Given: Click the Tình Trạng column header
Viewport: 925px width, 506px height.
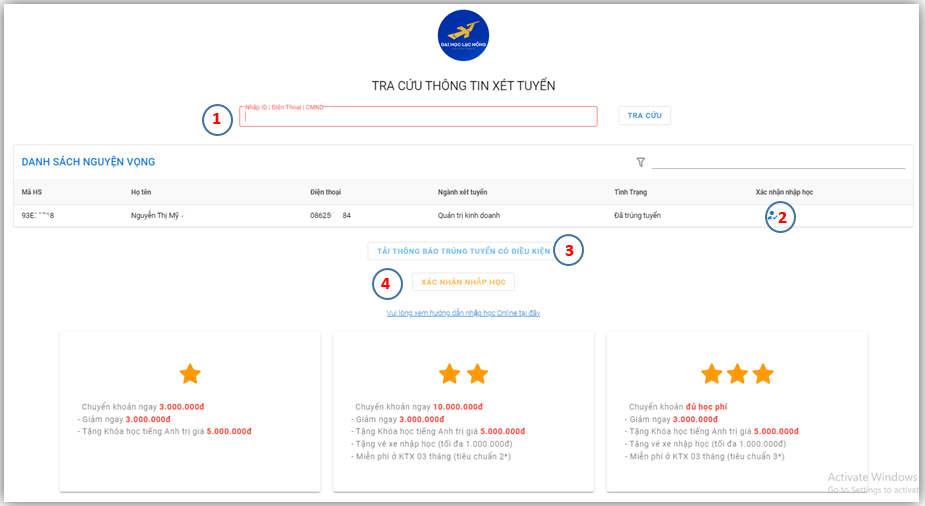Looking at the screenshot, I should coord(632,192).
